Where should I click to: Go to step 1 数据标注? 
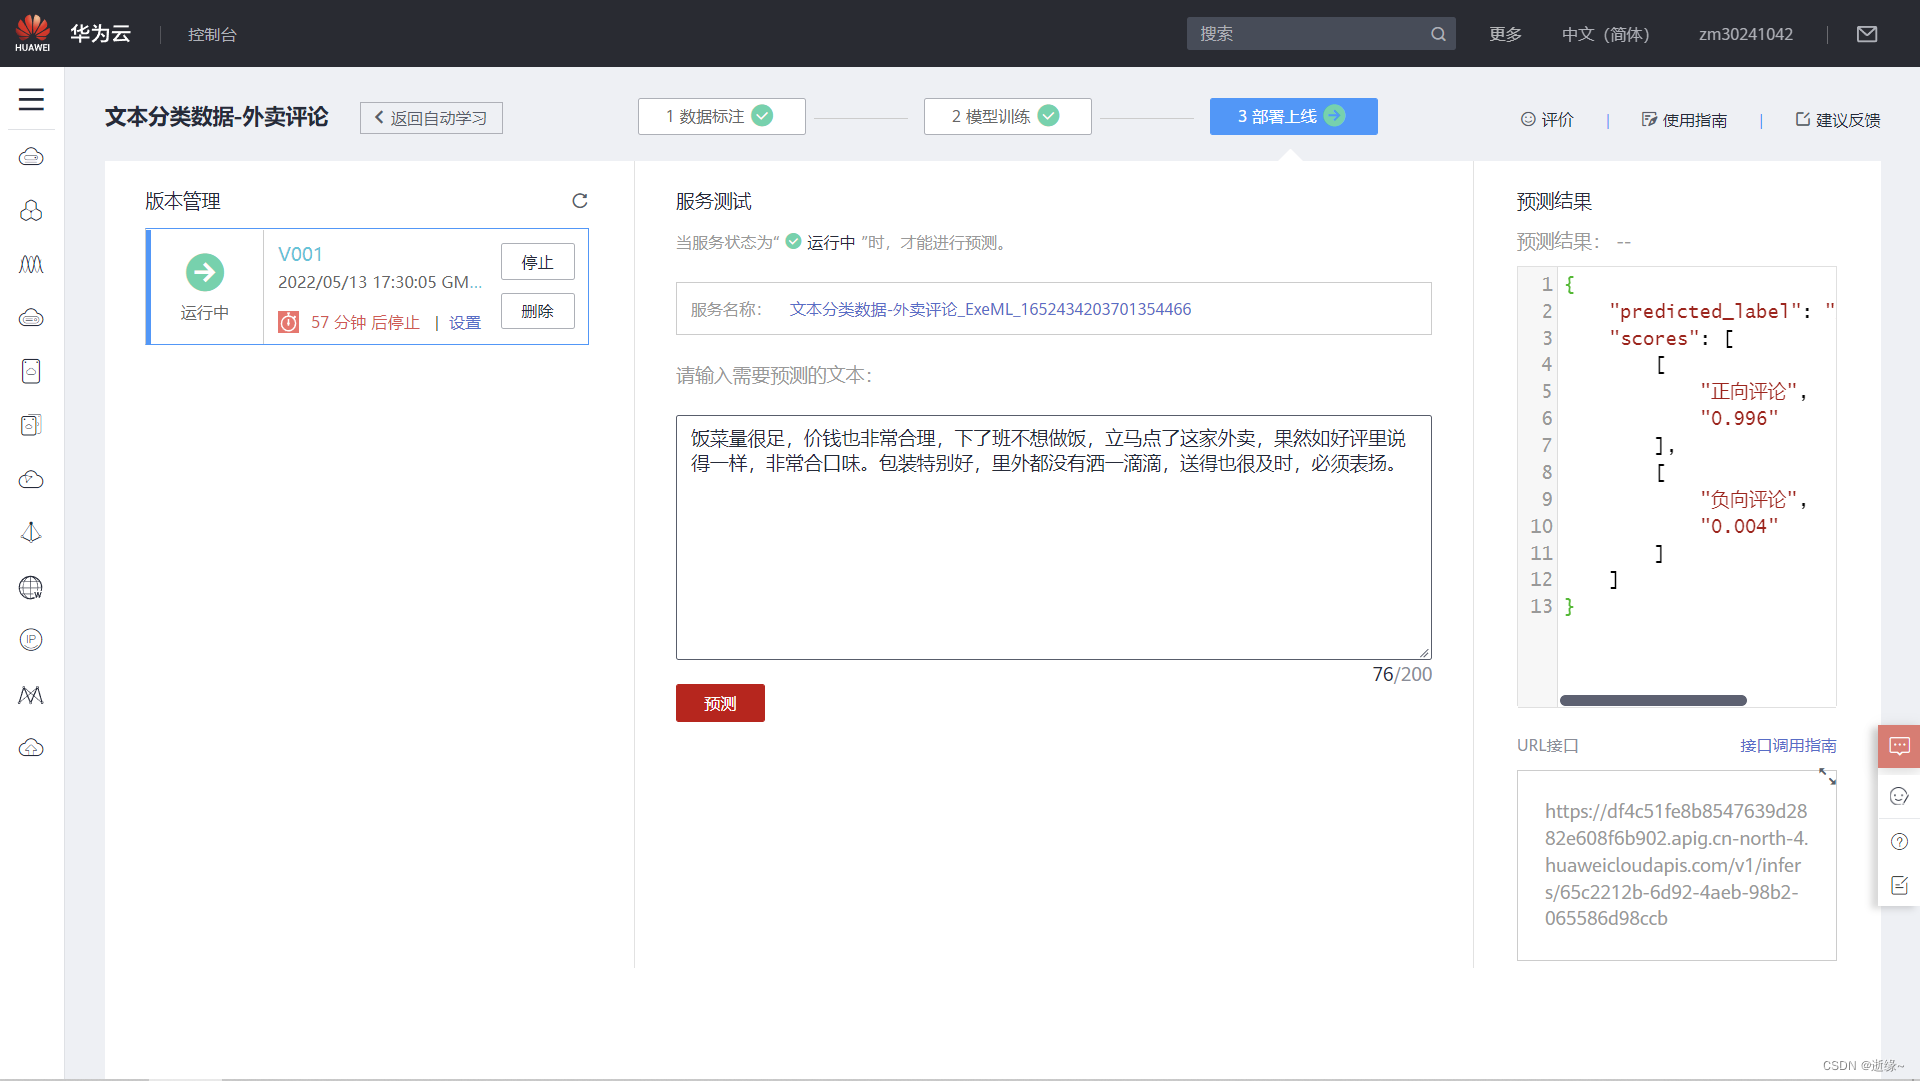click(721, 116)
